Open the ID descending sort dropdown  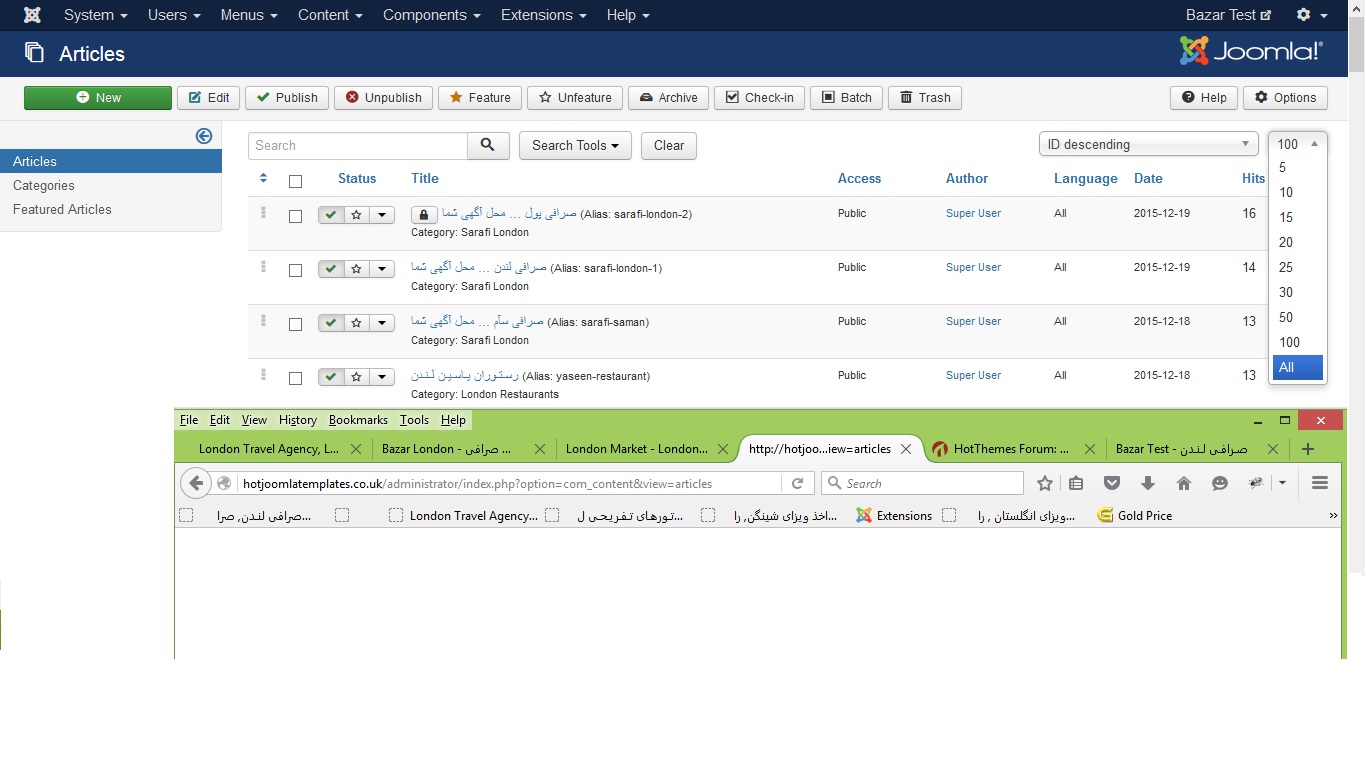[1148, 144]
